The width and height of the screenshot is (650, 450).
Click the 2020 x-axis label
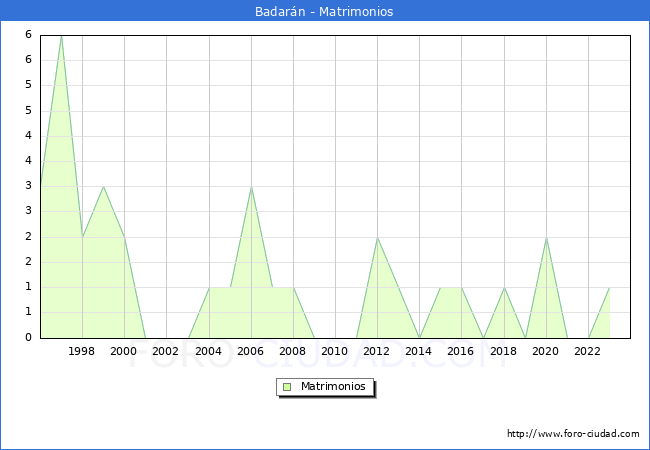point(546,351)
